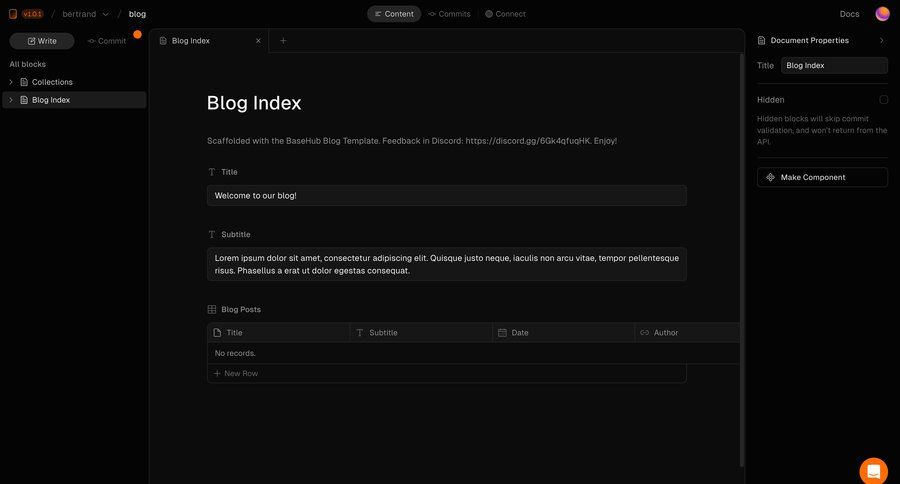The width and height of the screenshot is (900, 484).
Task: Close the Blog Index tab
Action: click(258, 41)
